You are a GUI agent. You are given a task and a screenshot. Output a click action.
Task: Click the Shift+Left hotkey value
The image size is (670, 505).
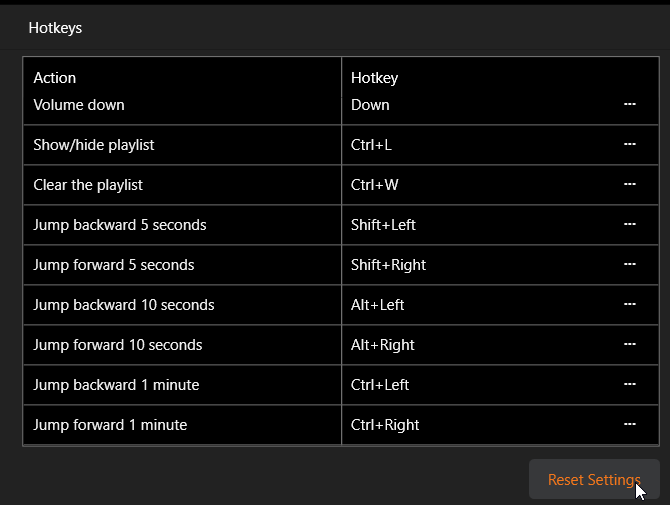click(x=383, y=225)
